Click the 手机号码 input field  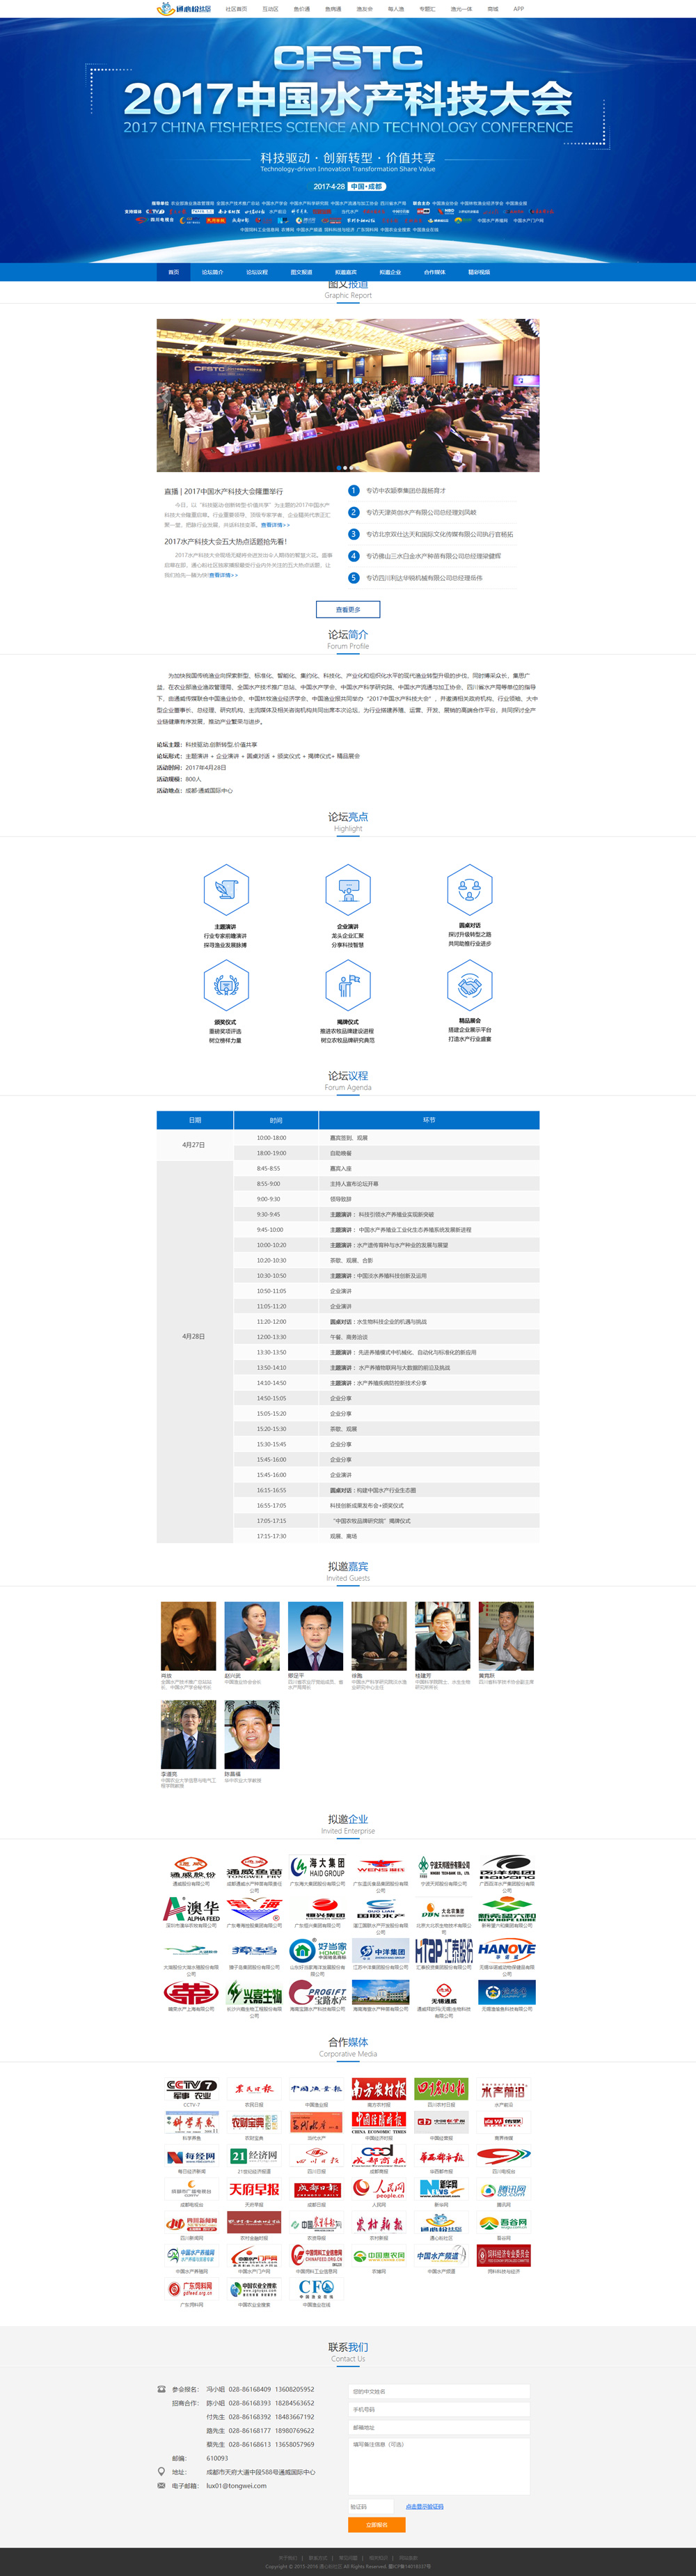click(438, 2410)
